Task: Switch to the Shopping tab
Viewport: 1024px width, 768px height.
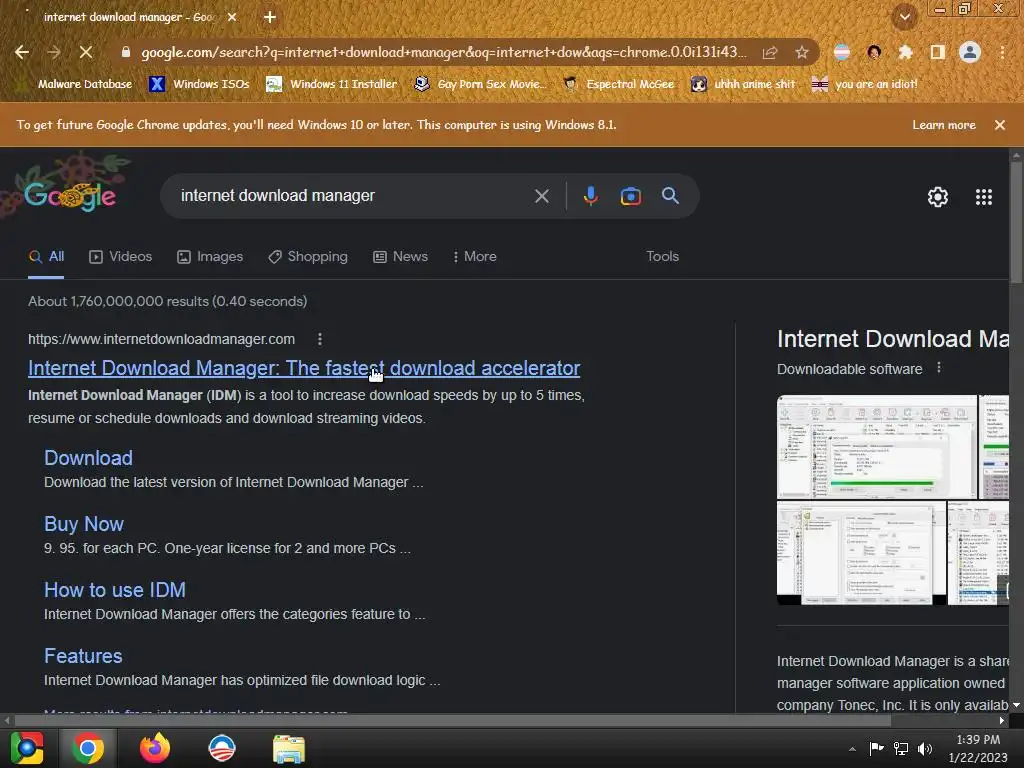Action: click(x=308, y=257)
